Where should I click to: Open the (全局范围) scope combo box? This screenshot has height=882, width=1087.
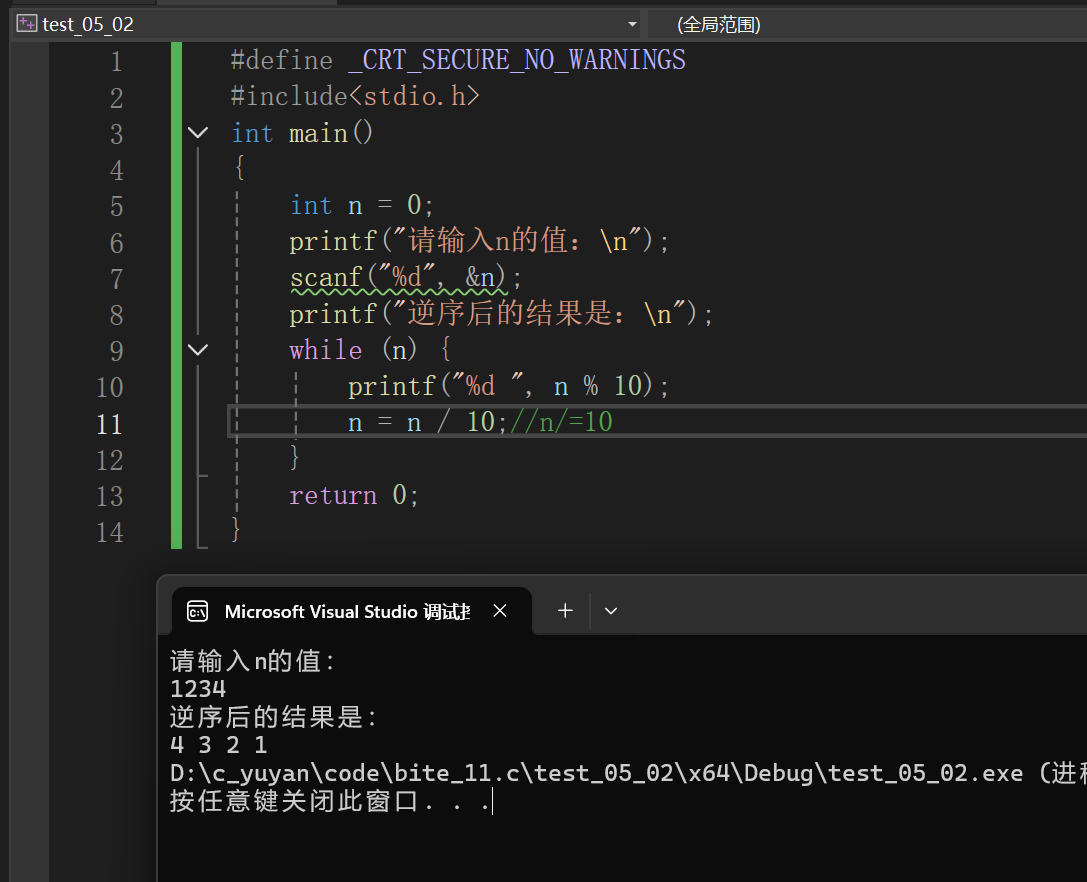tap(867, 25)
